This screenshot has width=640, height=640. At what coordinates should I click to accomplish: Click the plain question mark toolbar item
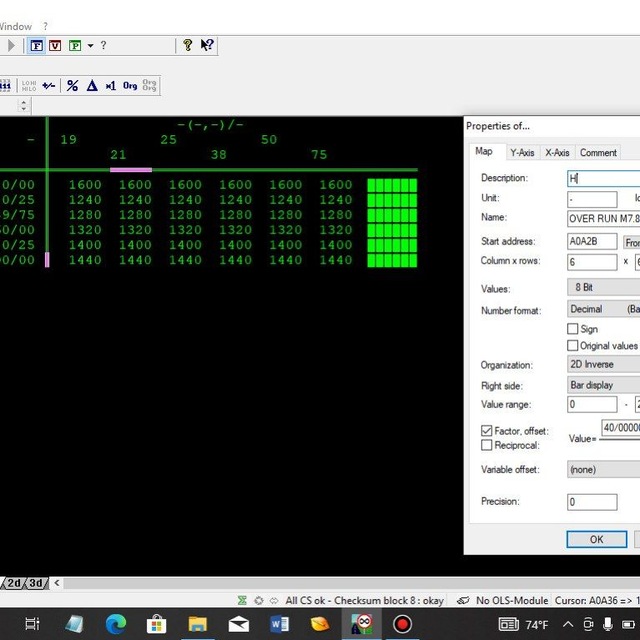click(x=103, y=45)
